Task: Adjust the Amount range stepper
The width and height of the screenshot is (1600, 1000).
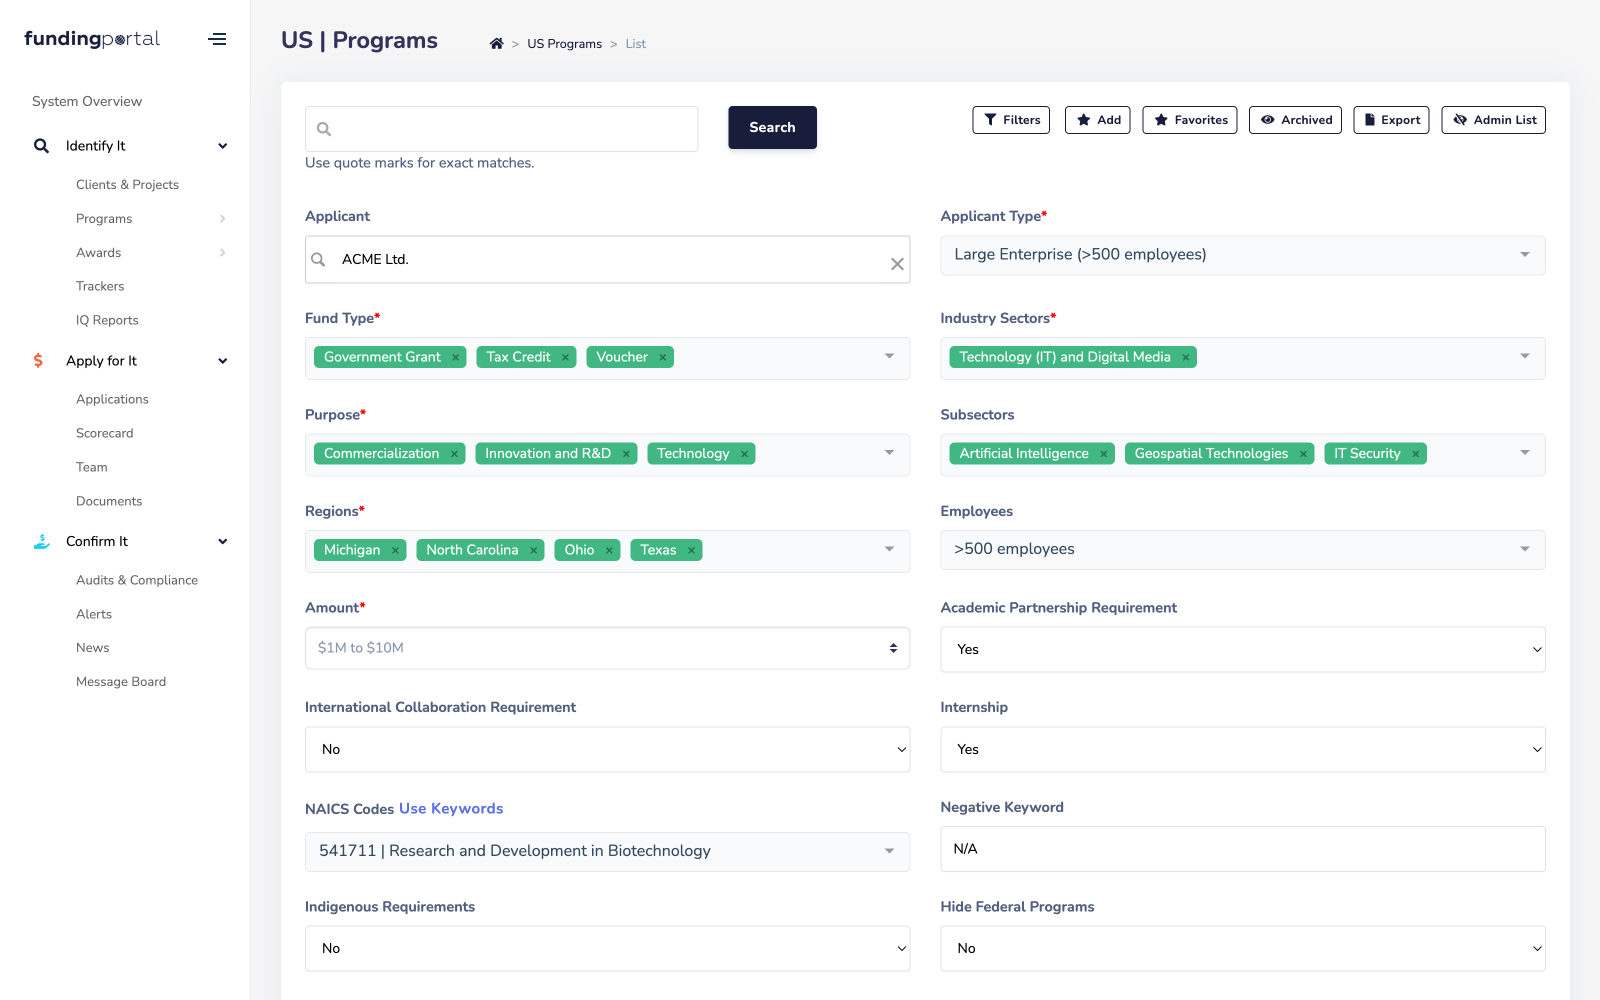Action: point(893,648)
